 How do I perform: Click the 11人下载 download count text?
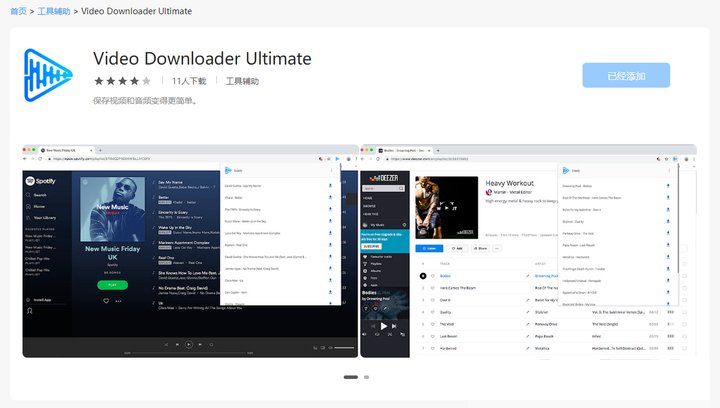coord(189,81)
